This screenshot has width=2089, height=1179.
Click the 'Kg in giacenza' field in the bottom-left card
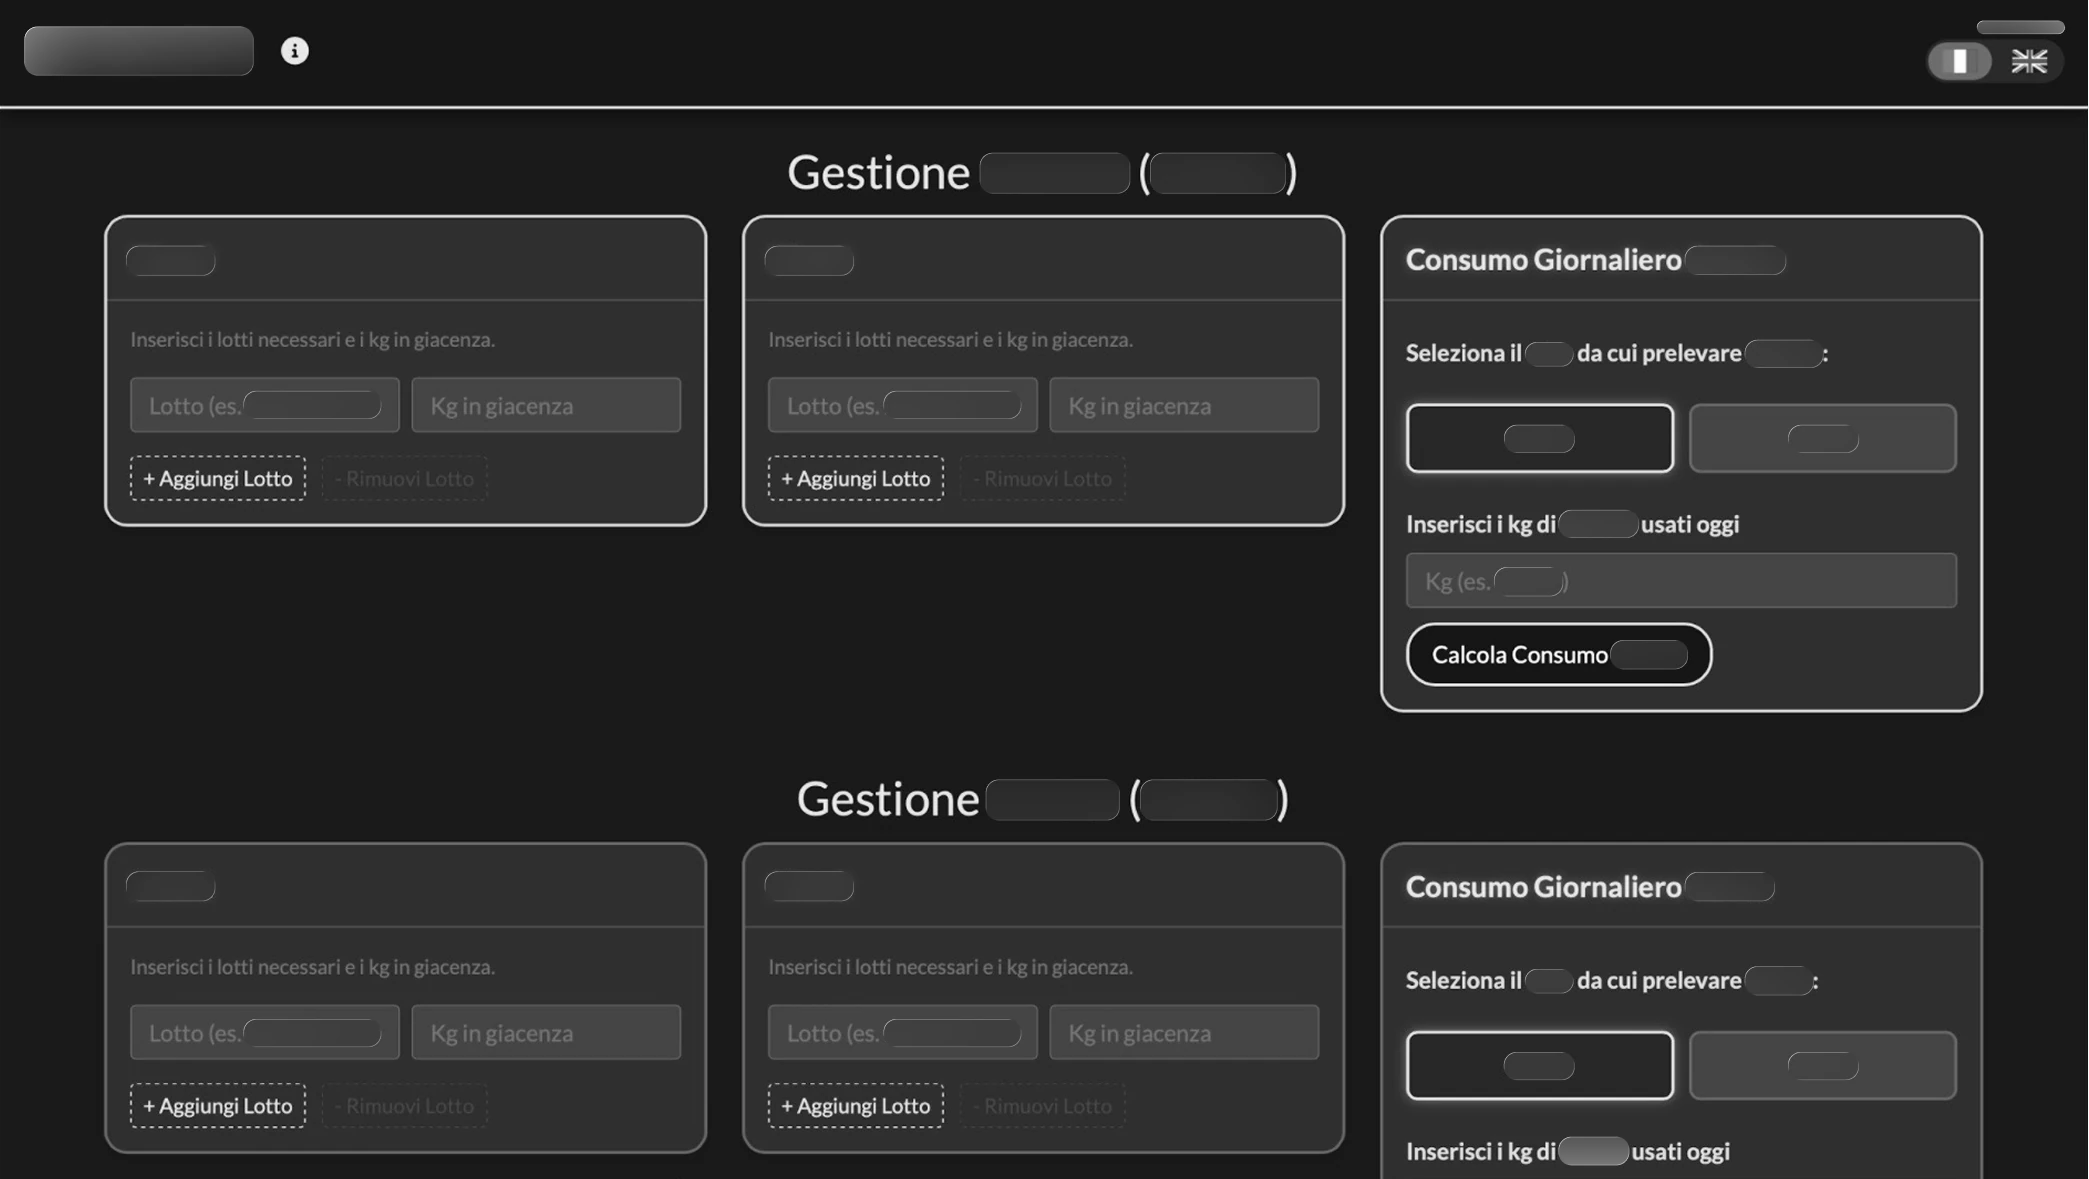(545, 1032)
